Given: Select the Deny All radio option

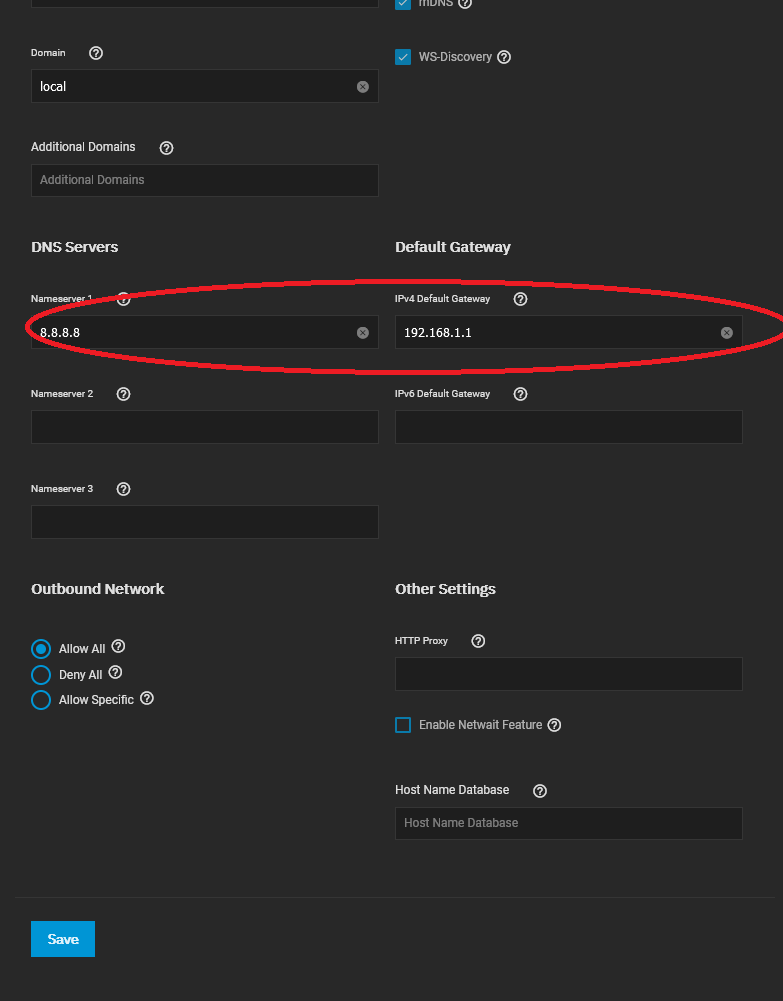Looking at the screenshot, I should (41, 675).
